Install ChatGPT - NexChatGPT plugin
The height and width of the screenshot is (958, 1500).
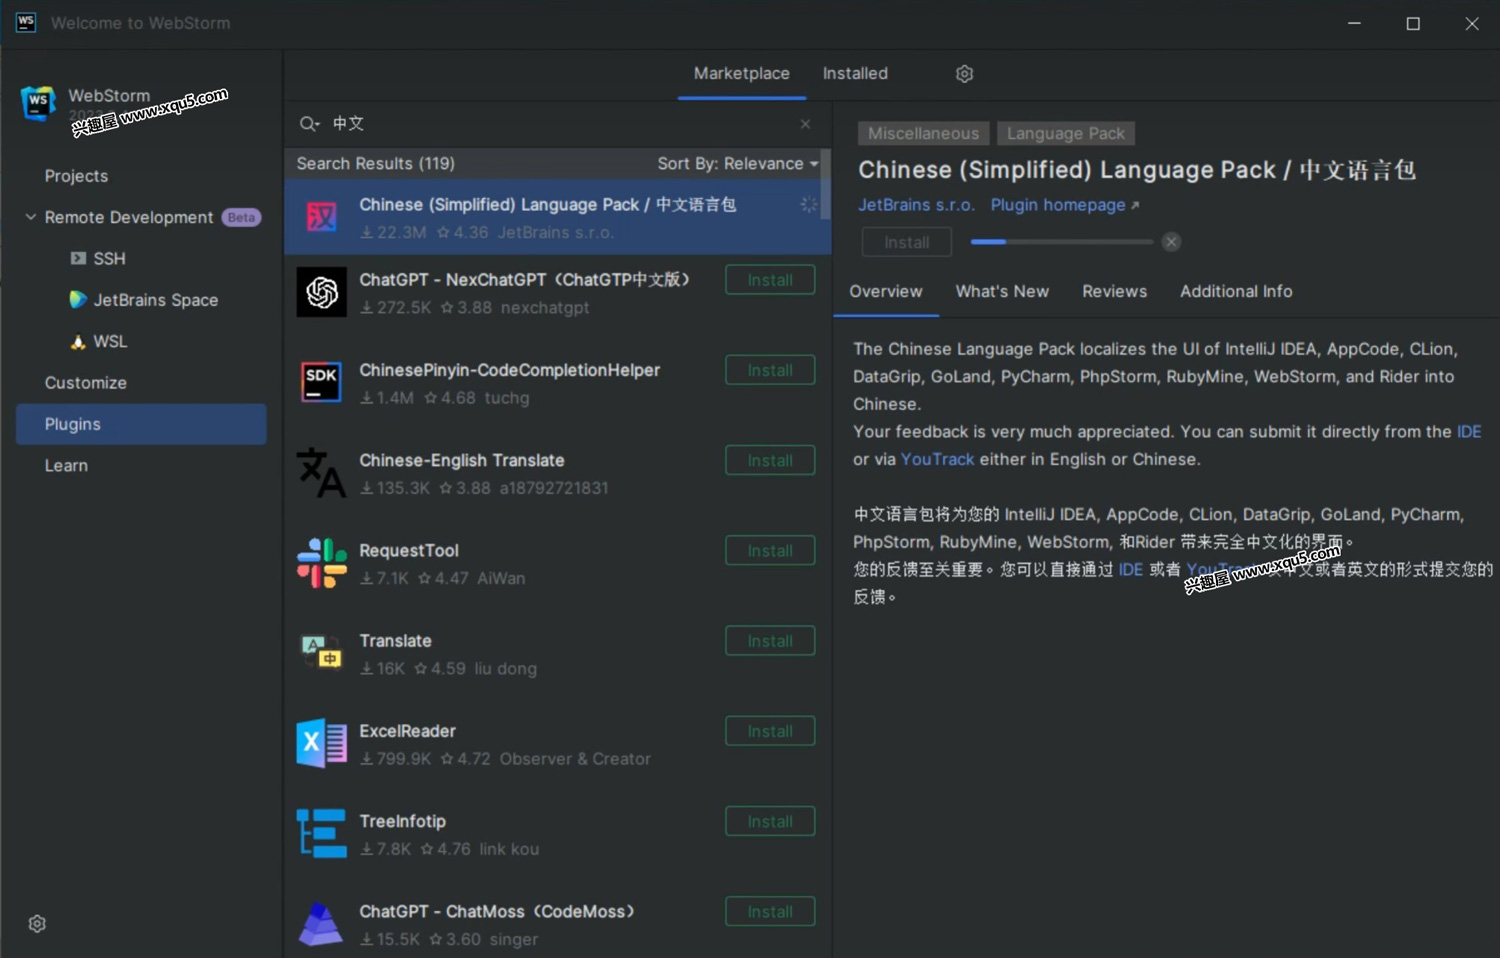(770, 280)
